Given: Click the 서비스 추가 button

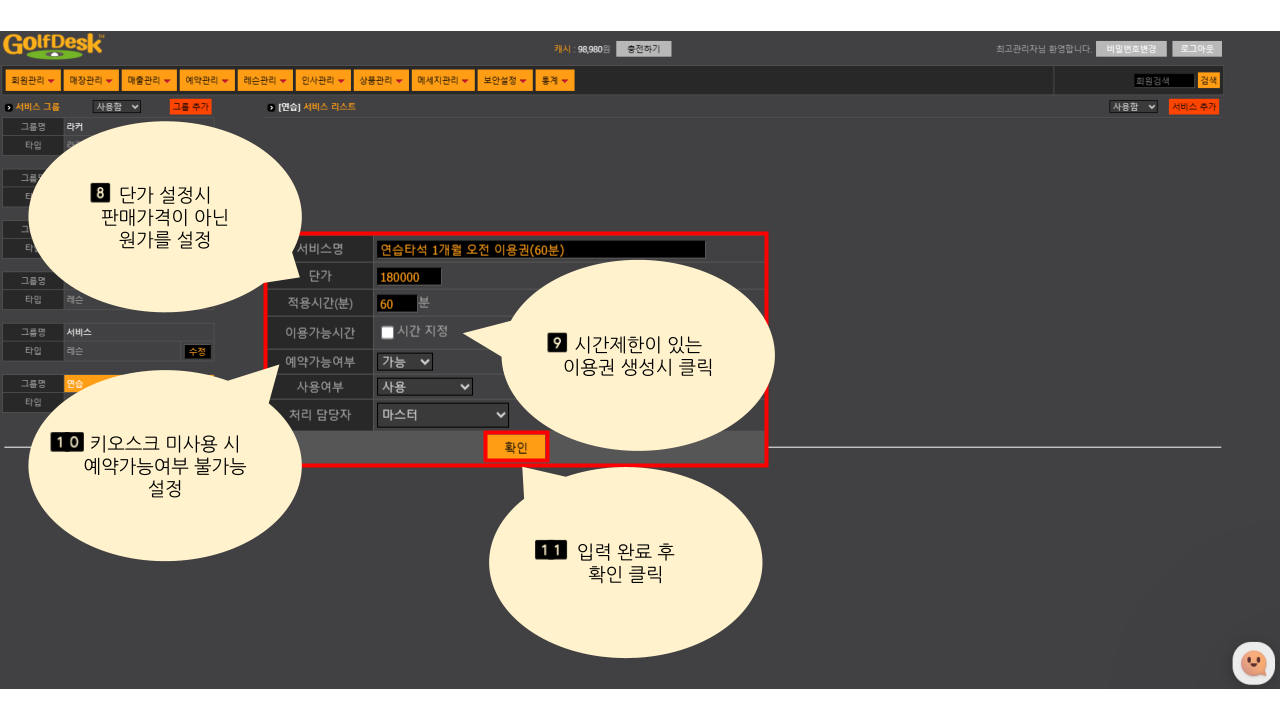Looking at the screenshot, I should (x=1194, y=106).
